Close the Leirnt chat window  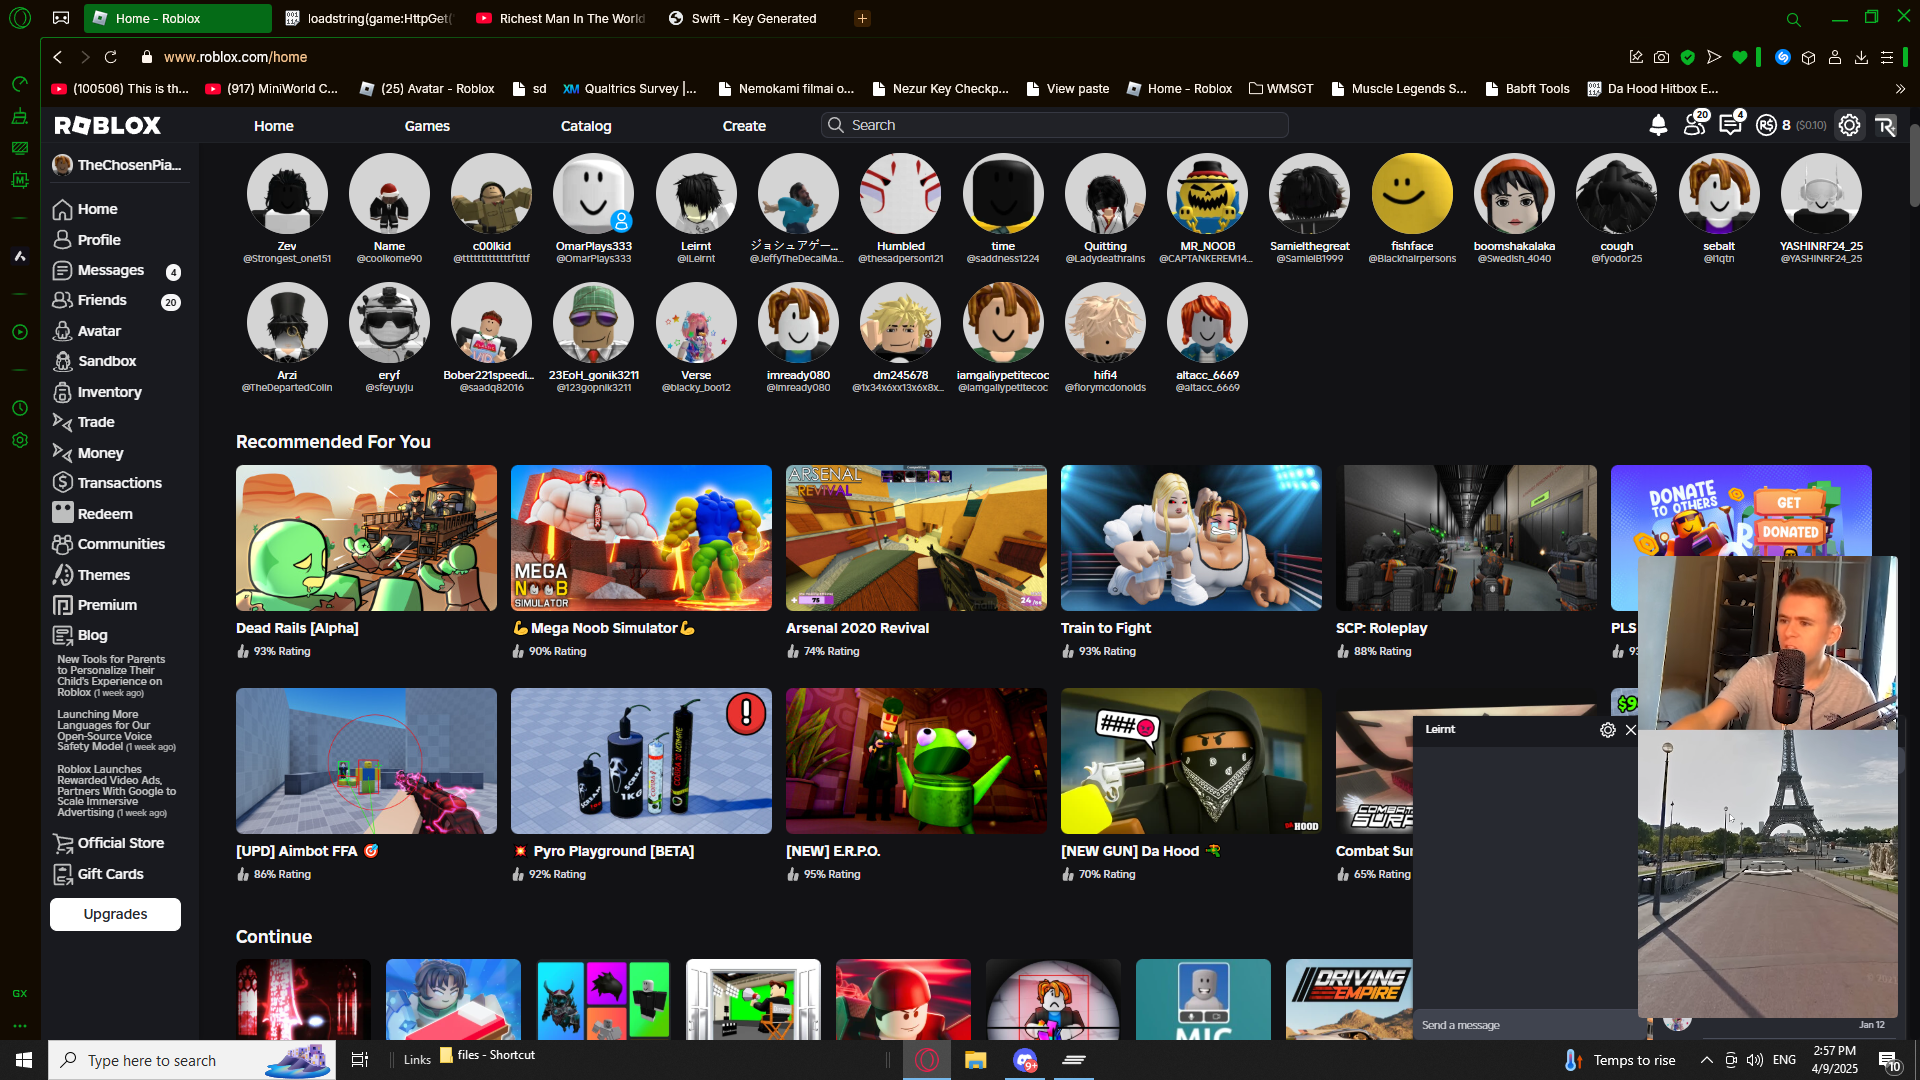pos(1631,730)
